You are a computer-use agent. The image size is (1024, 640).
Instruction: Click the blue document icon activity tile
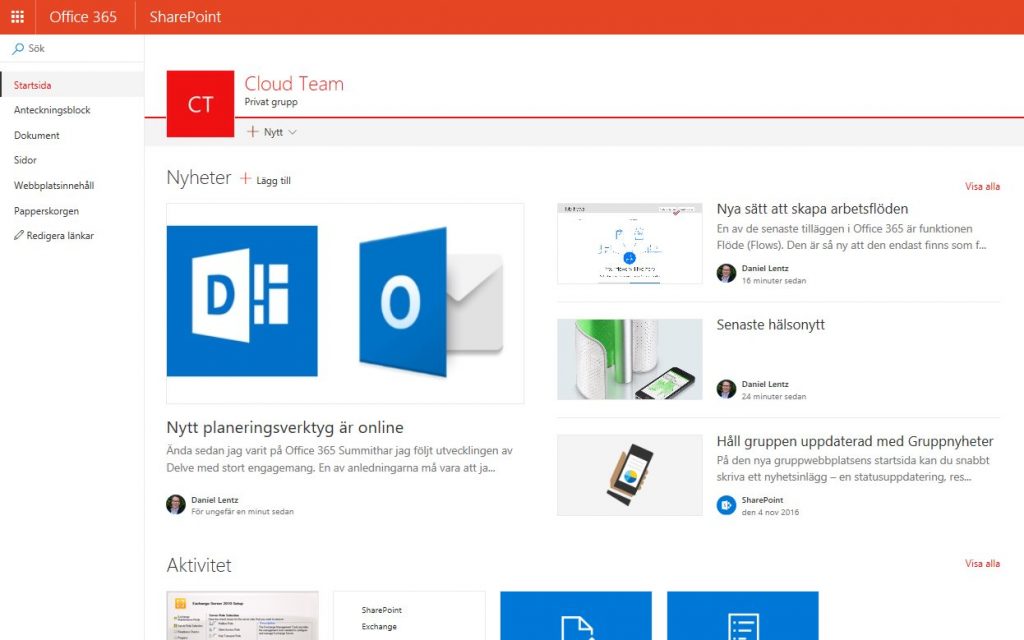point(575,616)
